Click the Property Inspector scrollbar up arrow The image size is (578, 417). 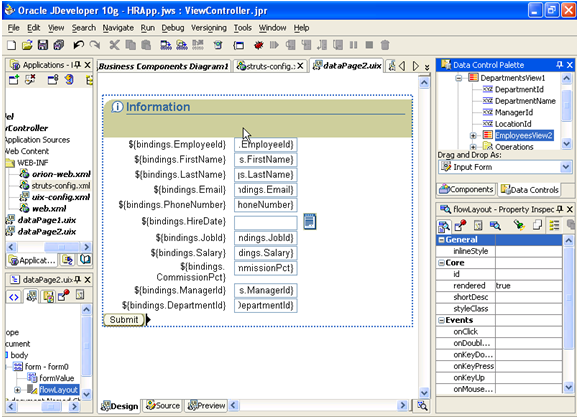pyautogui.click(x=568, y=240)
